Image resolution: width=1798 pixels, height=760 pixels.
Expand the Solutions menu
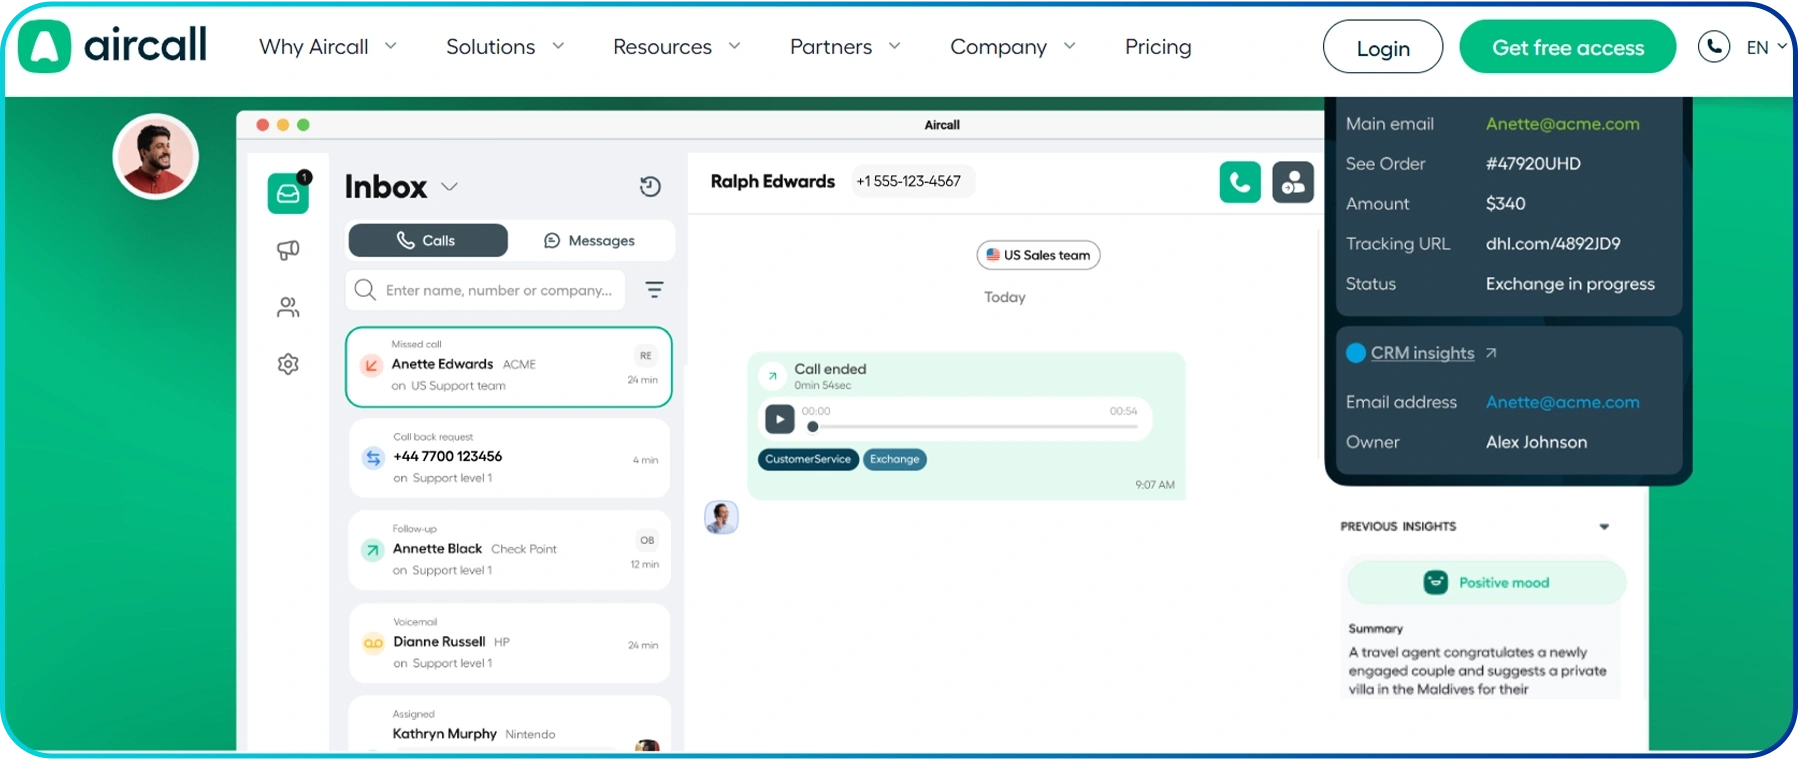click(505, 47)
